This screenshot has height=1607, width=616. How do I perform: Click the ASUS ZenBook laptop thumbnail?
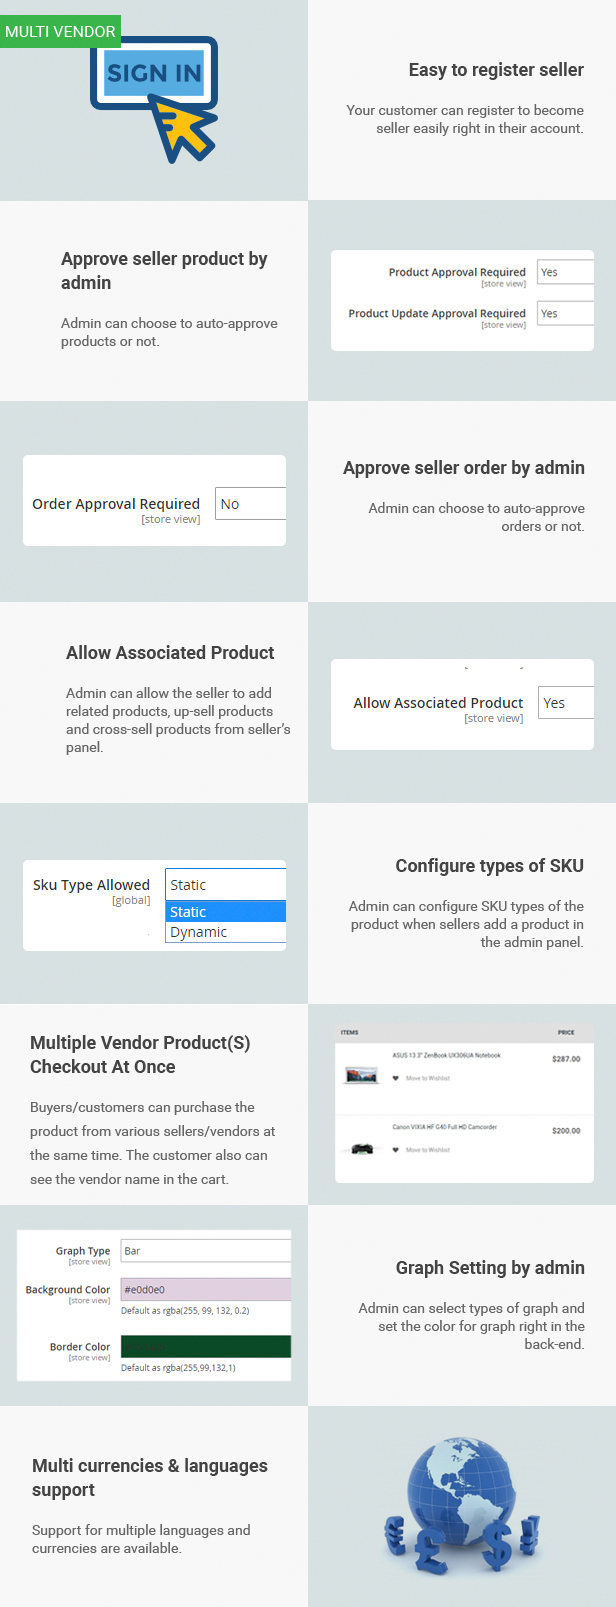pyautogui.click(x=361, y=1075)
